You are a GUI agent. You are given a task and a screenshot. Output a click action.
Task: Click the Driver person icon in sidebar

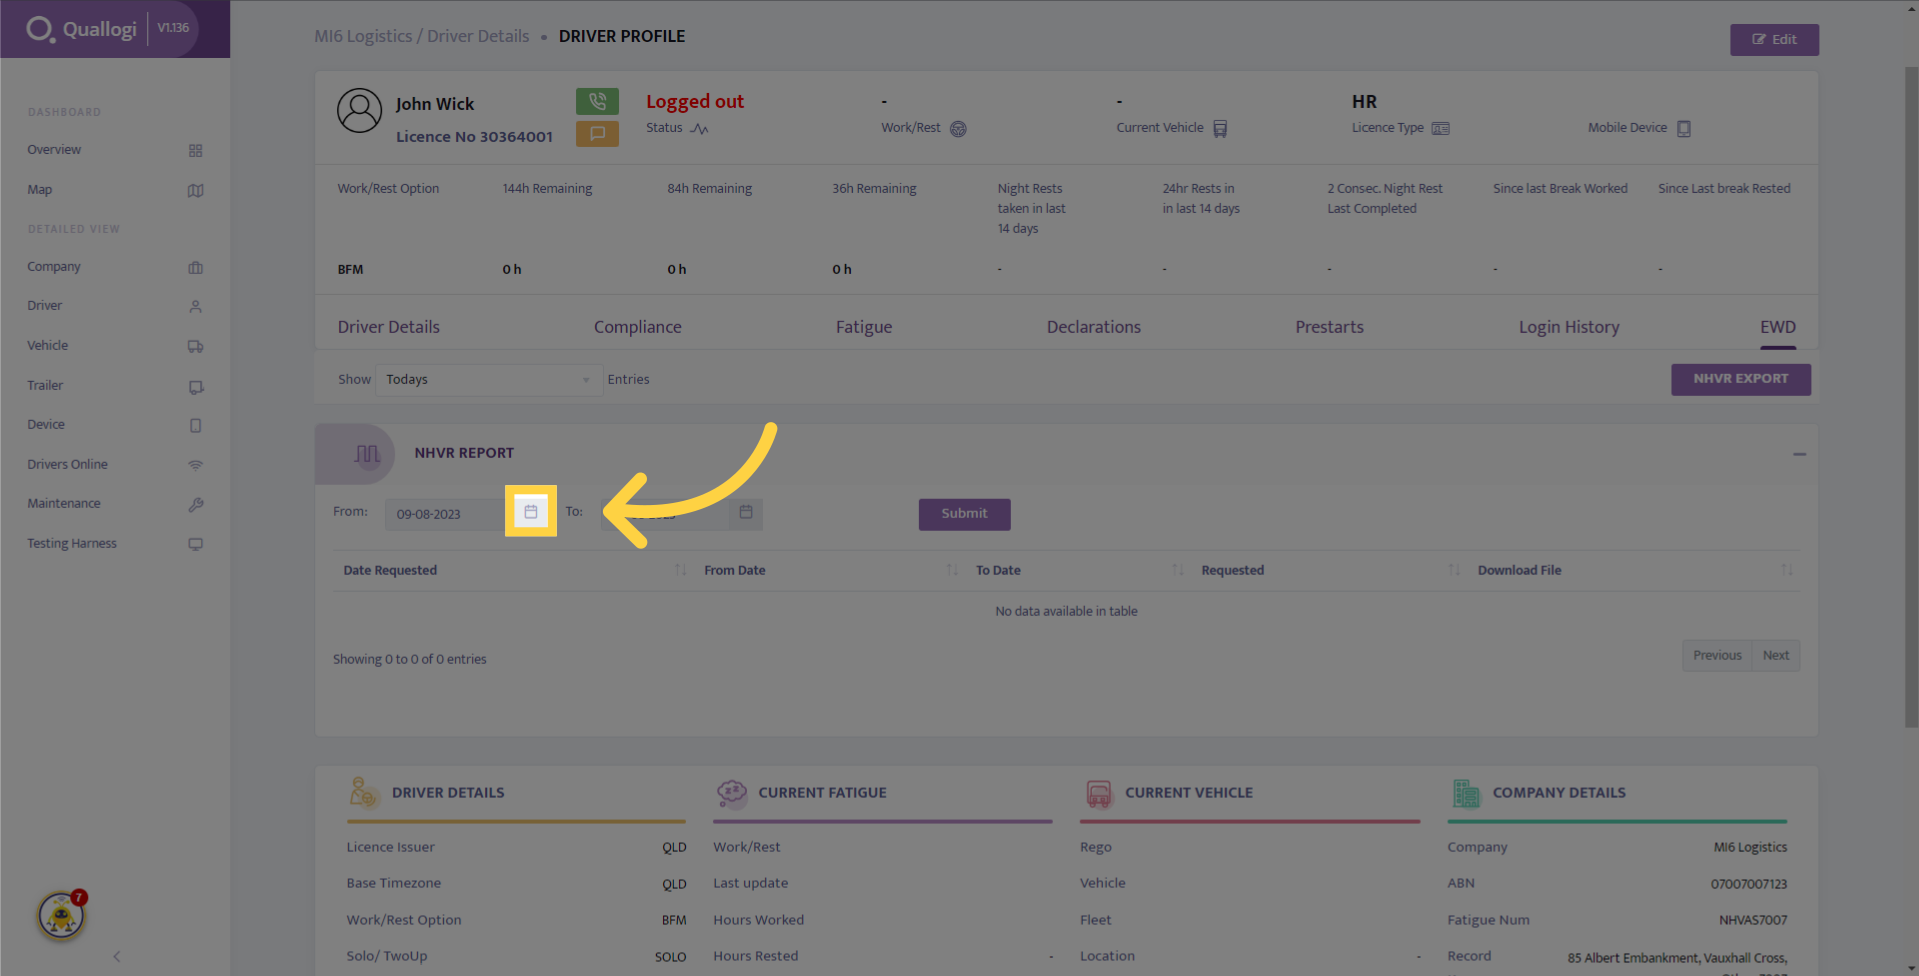pyautogui.click(x=196, y=307)
